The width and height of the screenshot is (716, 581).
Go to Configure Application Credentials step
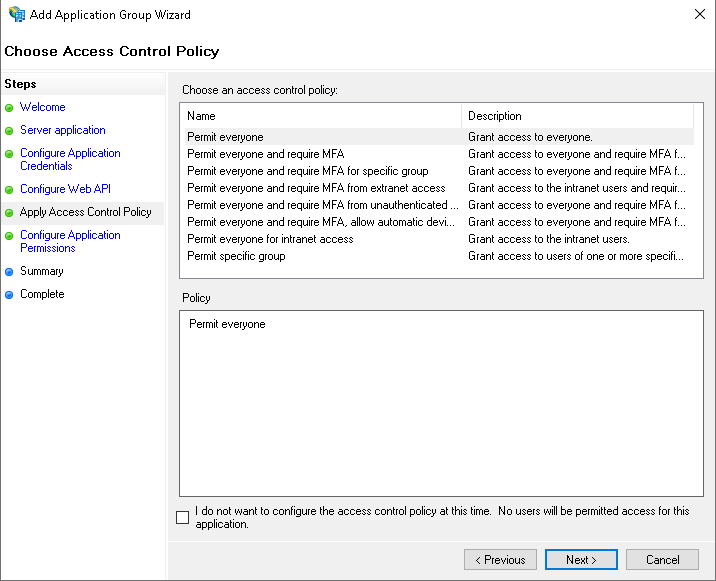tap(70, 159)
